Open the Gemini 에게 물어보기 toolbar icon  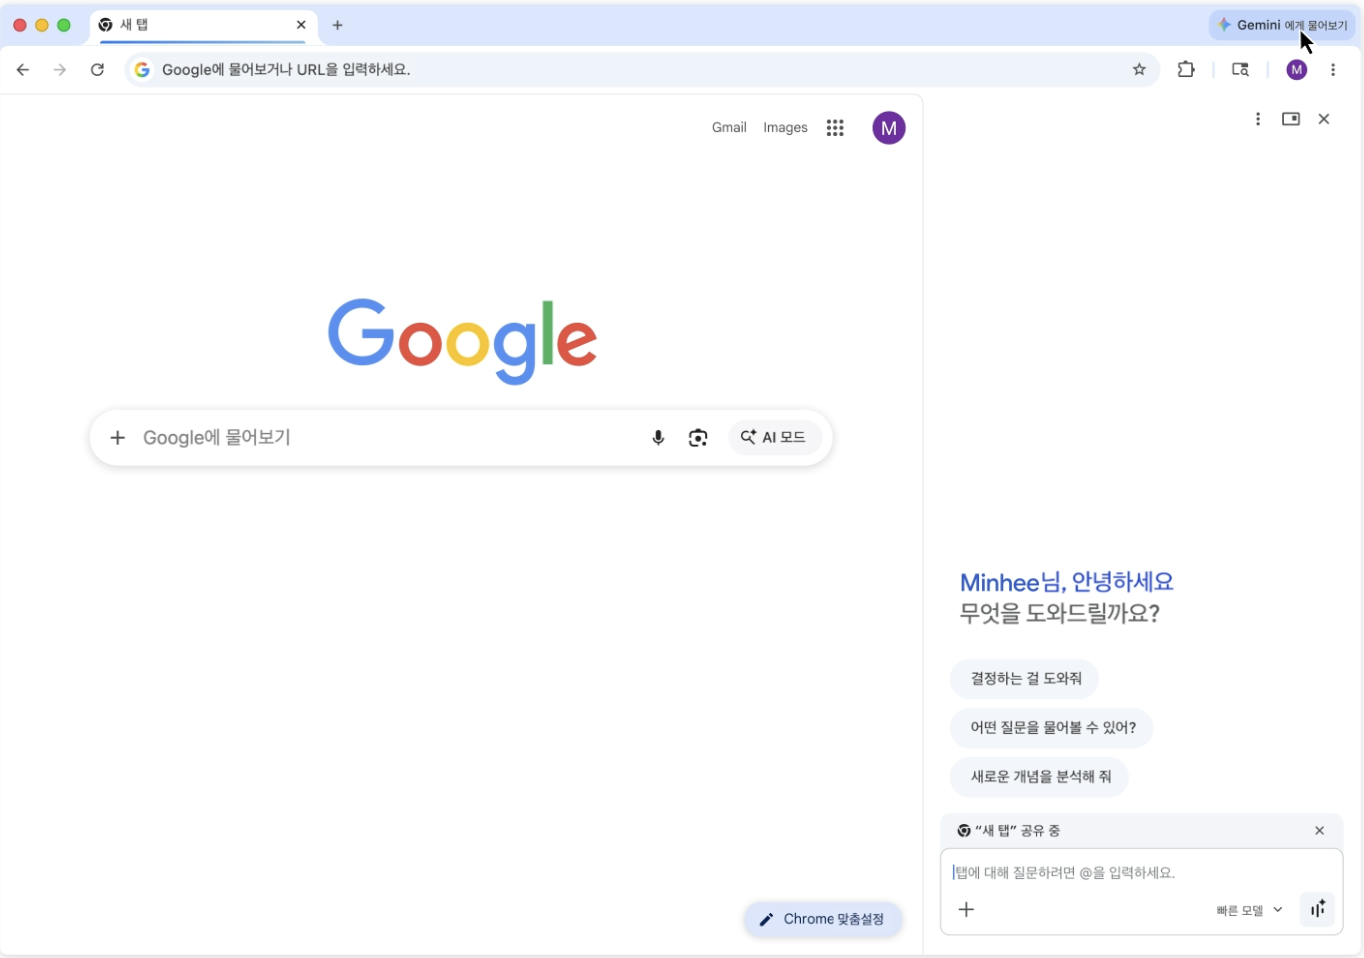pos(1281,25)
